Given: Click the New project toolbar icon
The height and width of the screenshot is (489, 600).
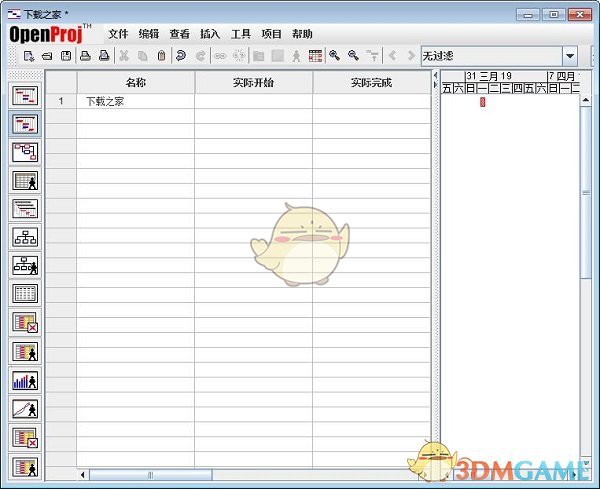Looking at the screenshot, I should pyautogui.click(x=29, y=56).
